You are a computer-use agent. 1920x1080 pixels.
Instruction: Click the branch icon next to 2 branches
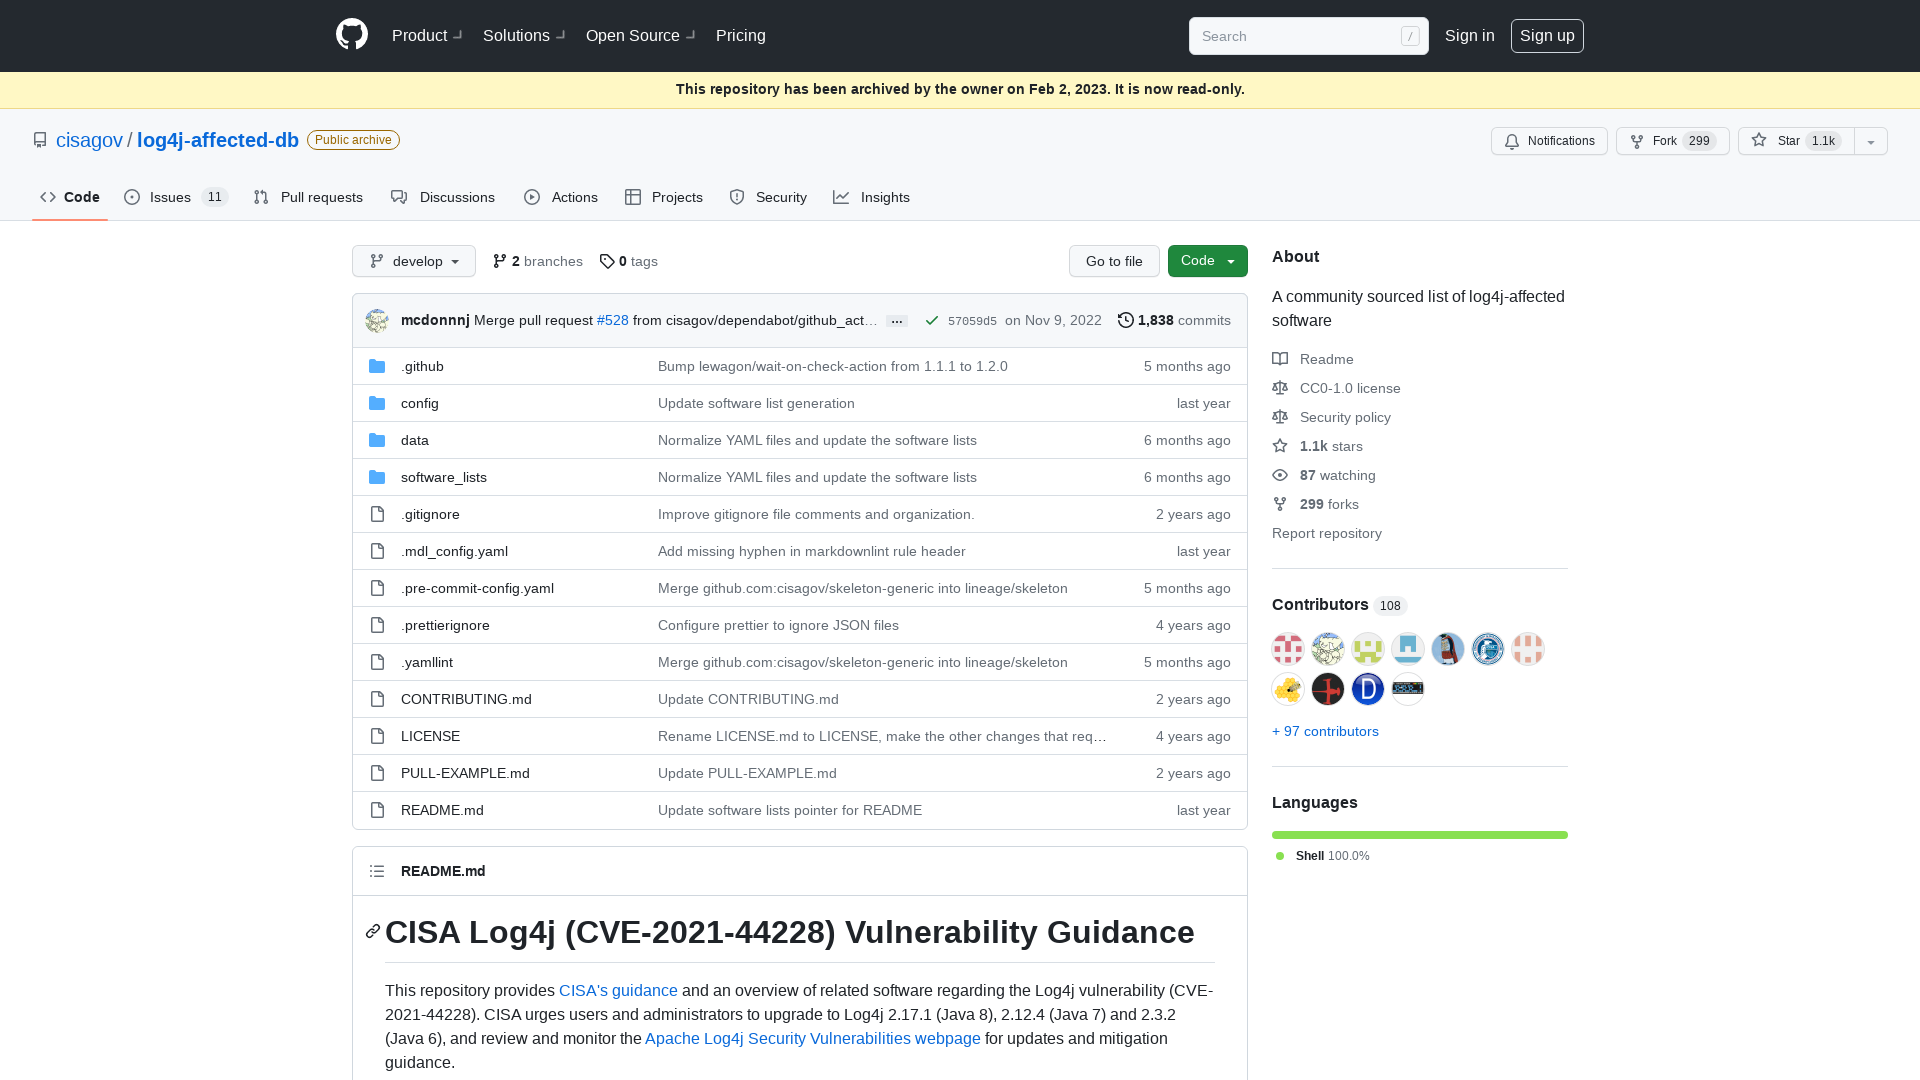pos(500,261)
